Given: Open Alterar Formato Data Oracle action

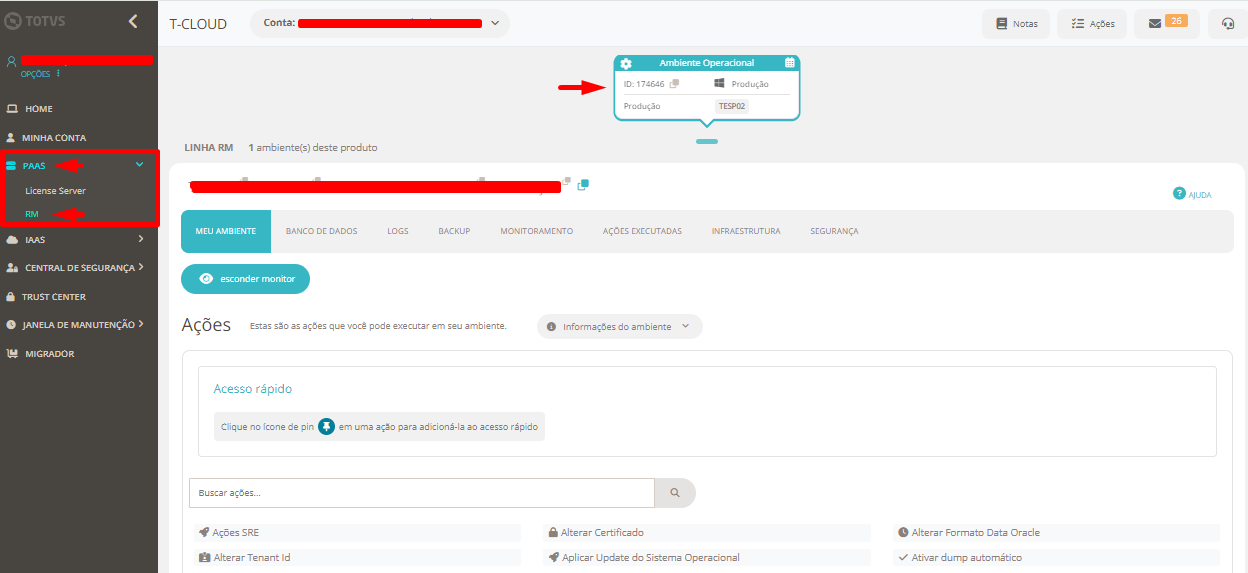Looking at the screenshot, I should pyautogui.click(x=1056, y=532).
